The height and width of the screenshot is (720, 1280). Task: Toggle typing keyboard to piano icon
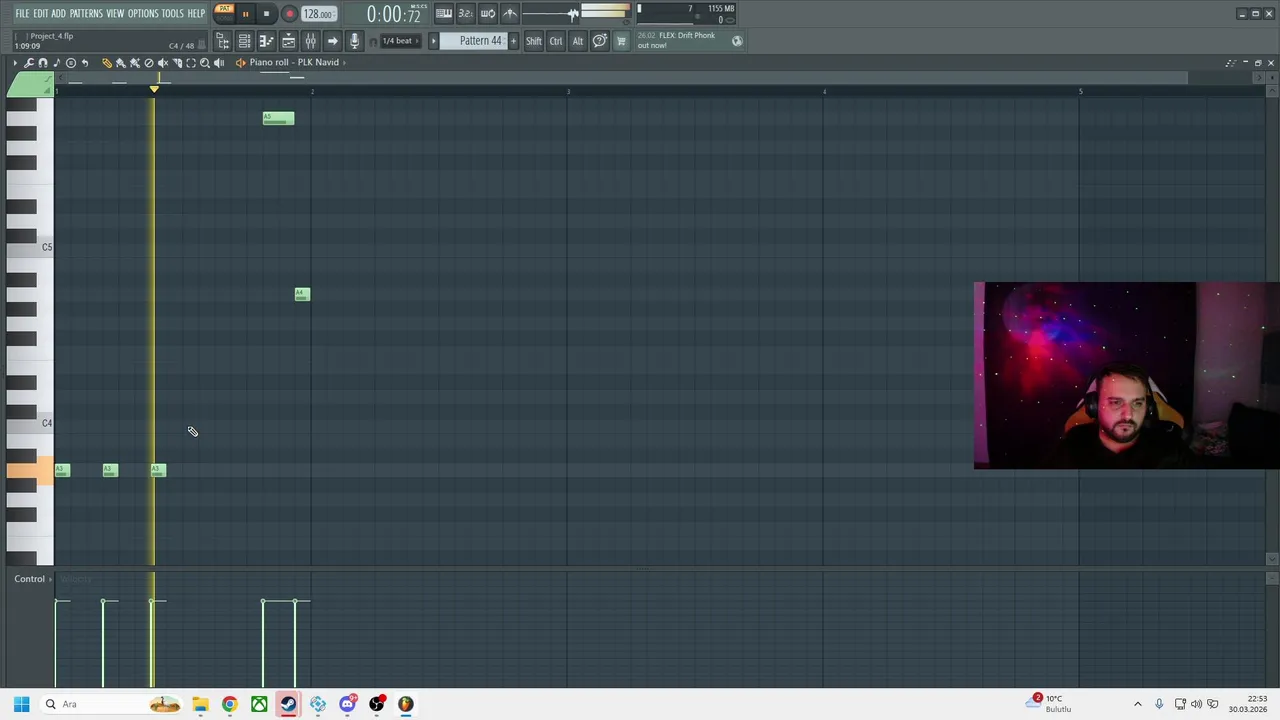click(444, 13)
